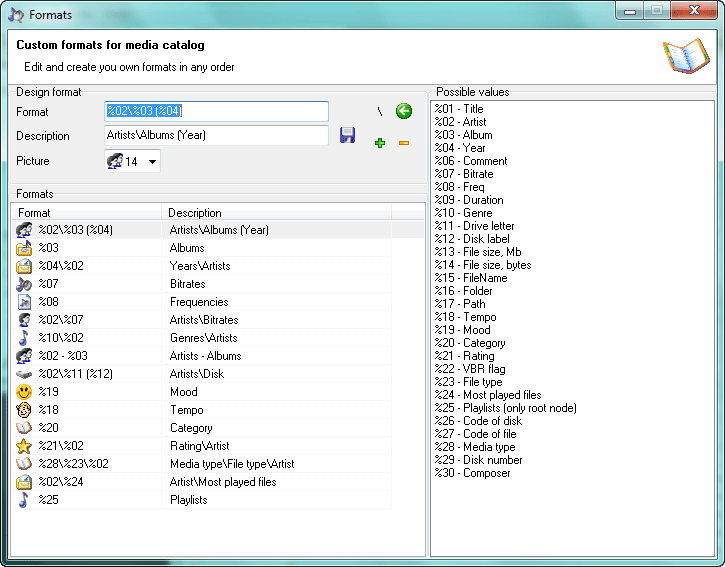Select %29 - Disk number value
This screenshot has width=725, height=567.
tap(478, 460)
